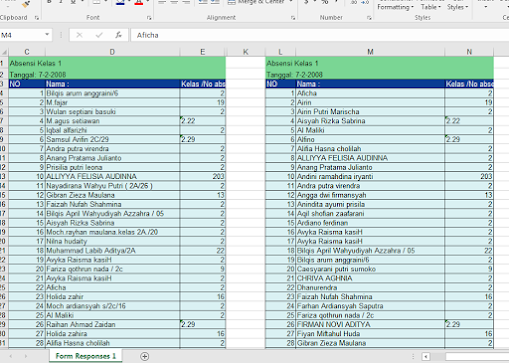
Task: Select cell 'M.agus setiawan'
Action: click(112, 121)
